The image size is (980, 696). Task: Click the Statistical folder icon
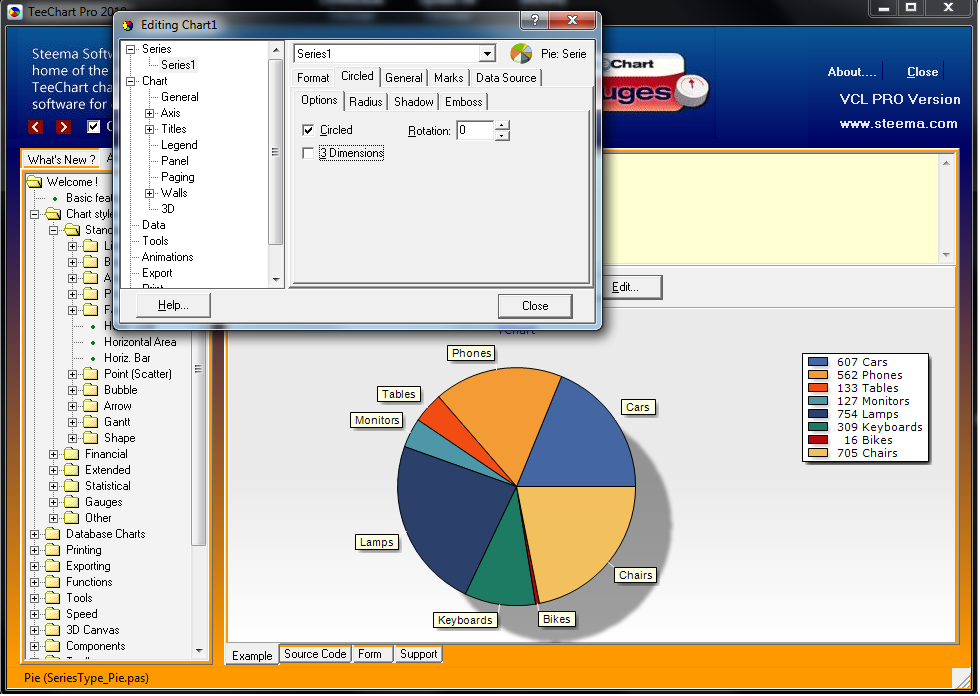pyautogui.click(x=72, y=486)
